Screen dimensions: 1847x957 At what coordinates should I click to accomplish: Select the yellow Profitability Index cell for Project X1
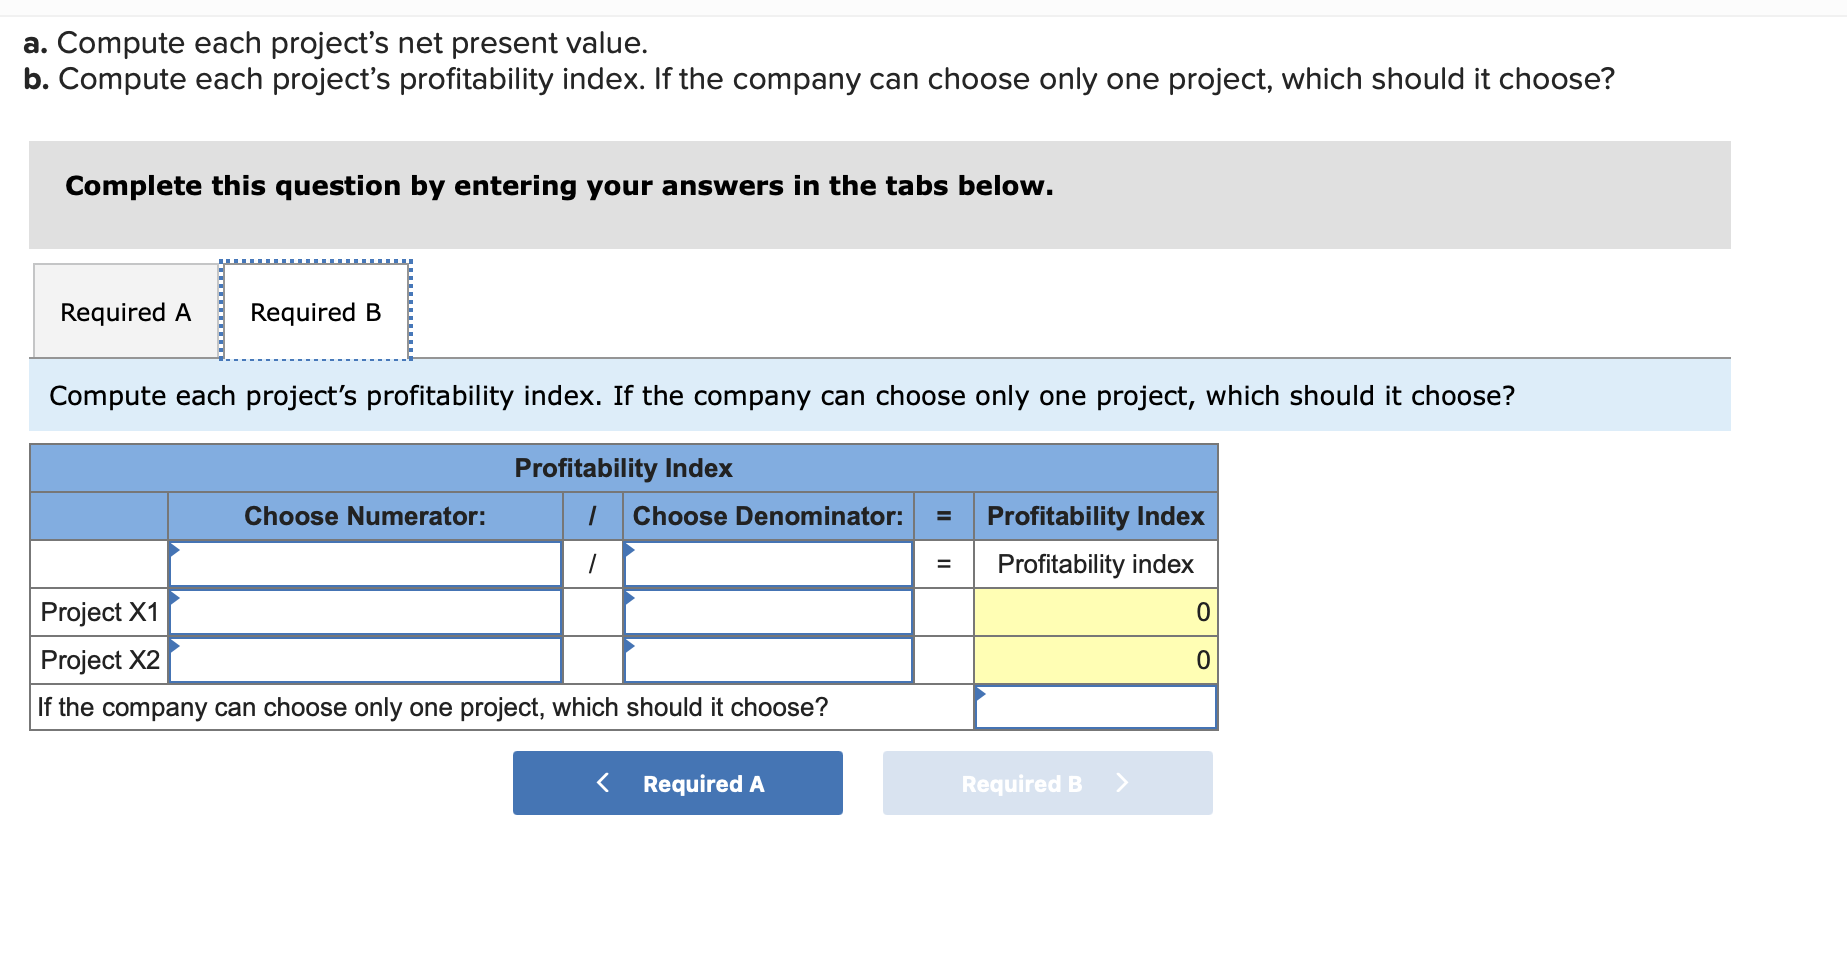coord(1095,611)
